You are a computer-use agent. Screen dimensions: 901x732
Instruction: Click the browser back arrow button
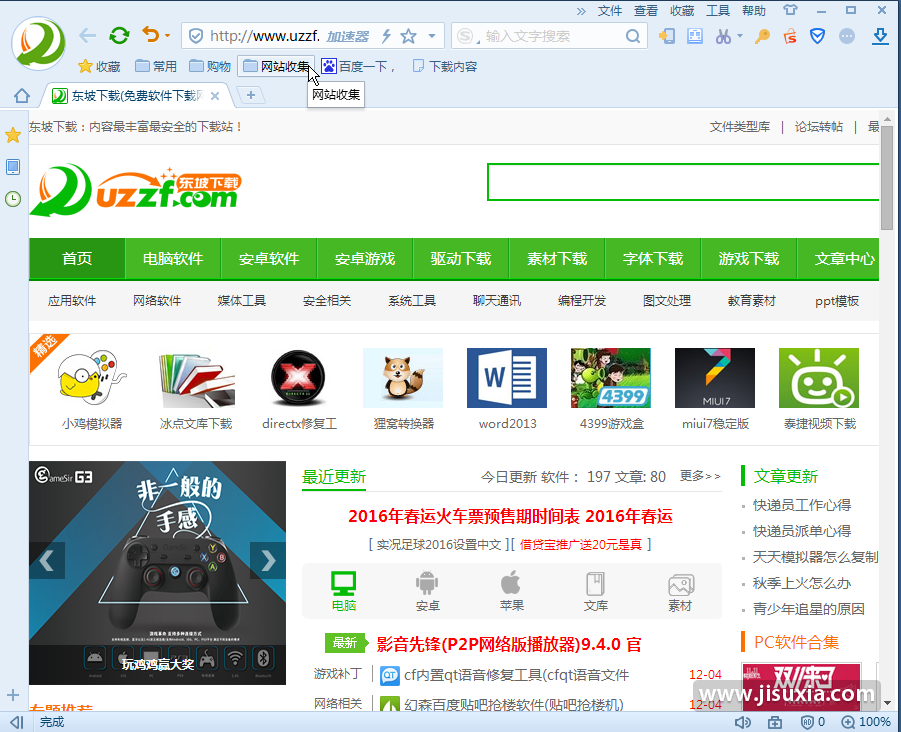point(87,36)
